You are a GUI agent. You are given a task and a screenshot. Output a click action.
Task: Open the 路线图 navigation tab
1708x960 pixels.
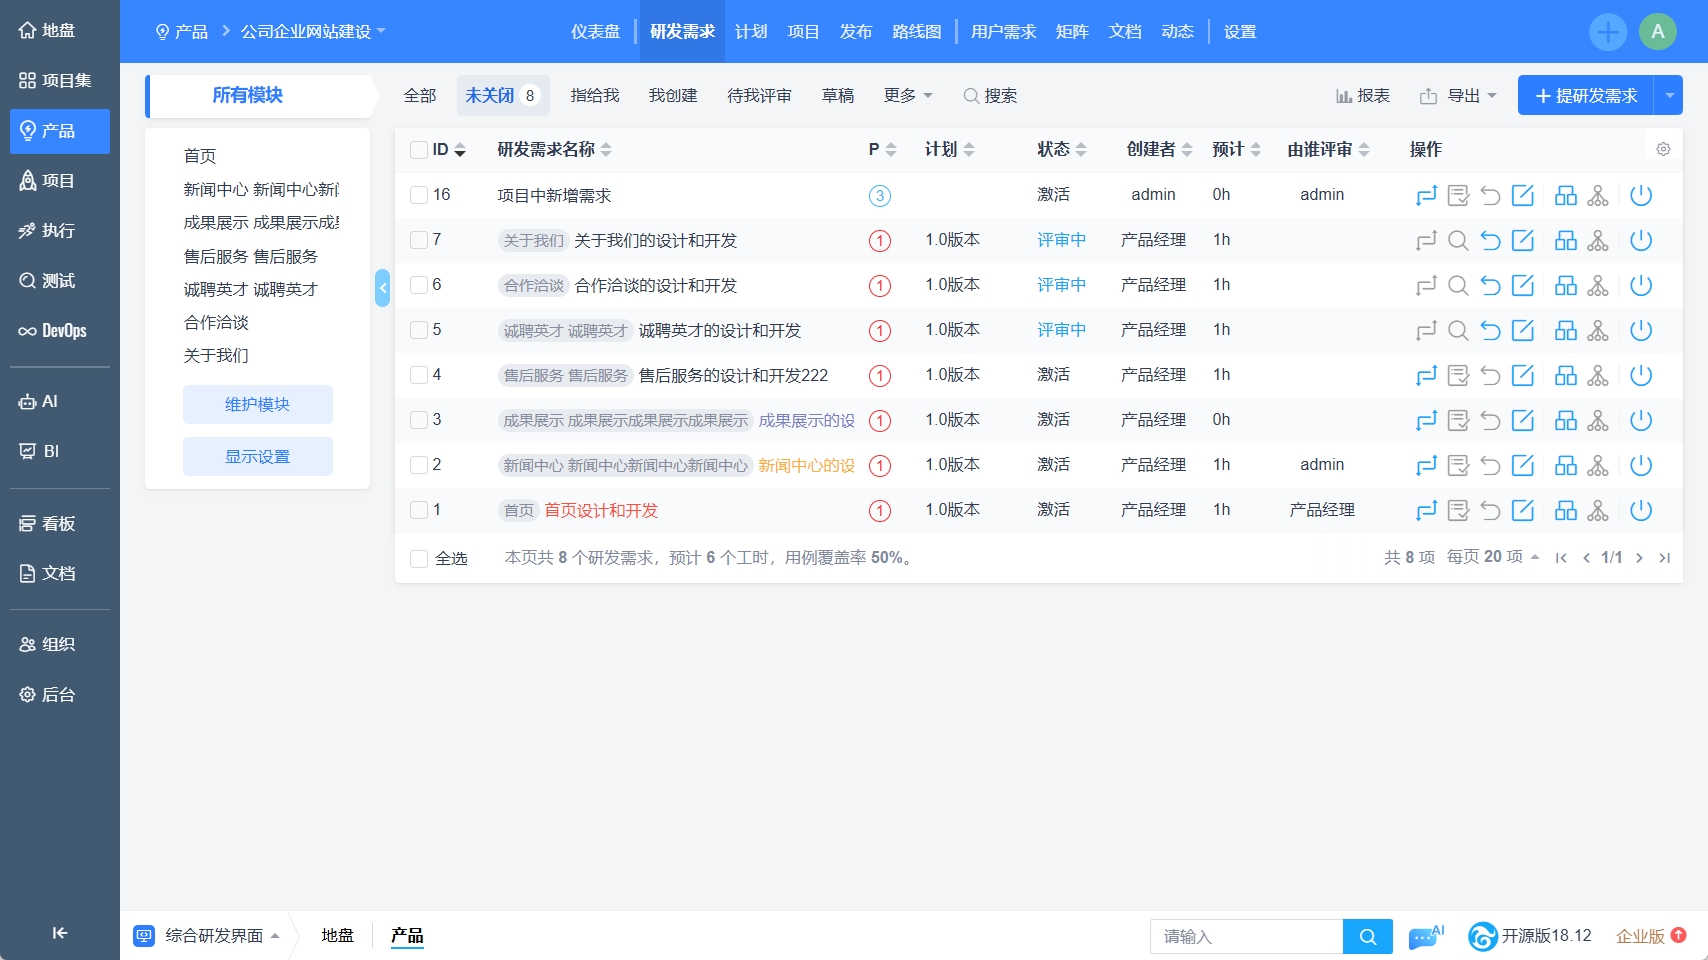click(x=917, y=32)
